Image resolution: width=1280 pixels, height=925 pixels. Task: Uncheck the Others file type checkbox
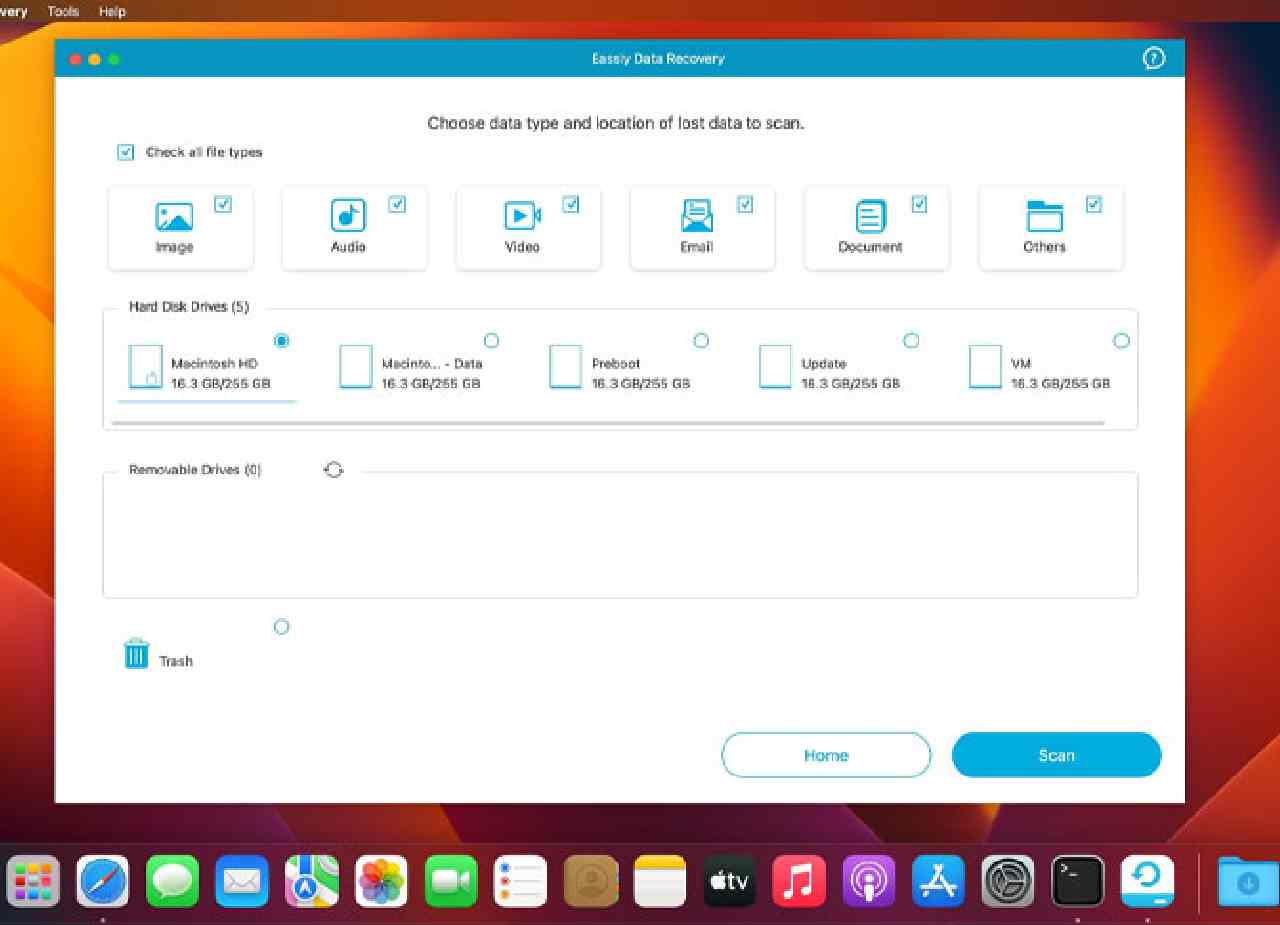click(1094, 204)
